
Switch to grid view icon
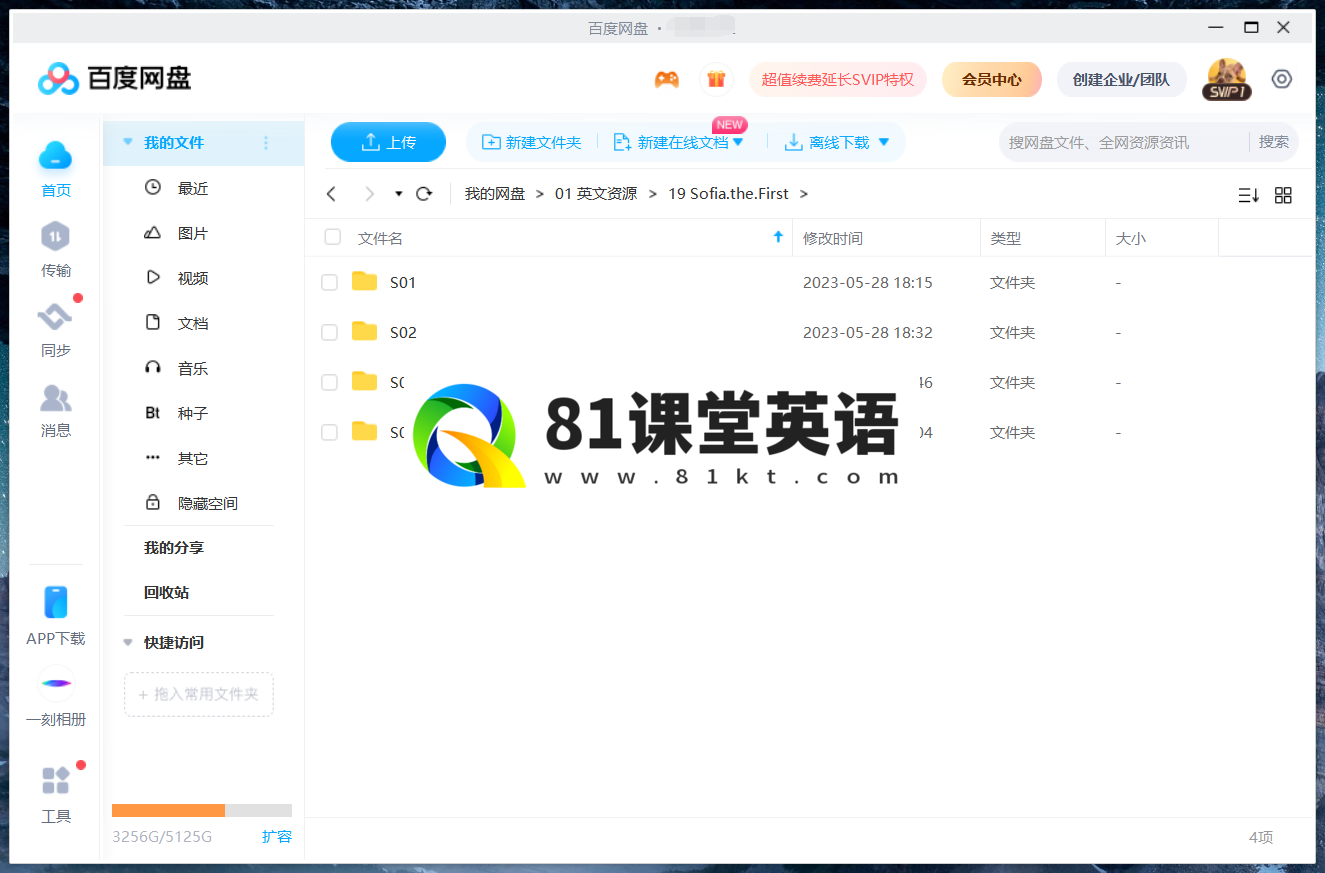[x=1284, y=195]
